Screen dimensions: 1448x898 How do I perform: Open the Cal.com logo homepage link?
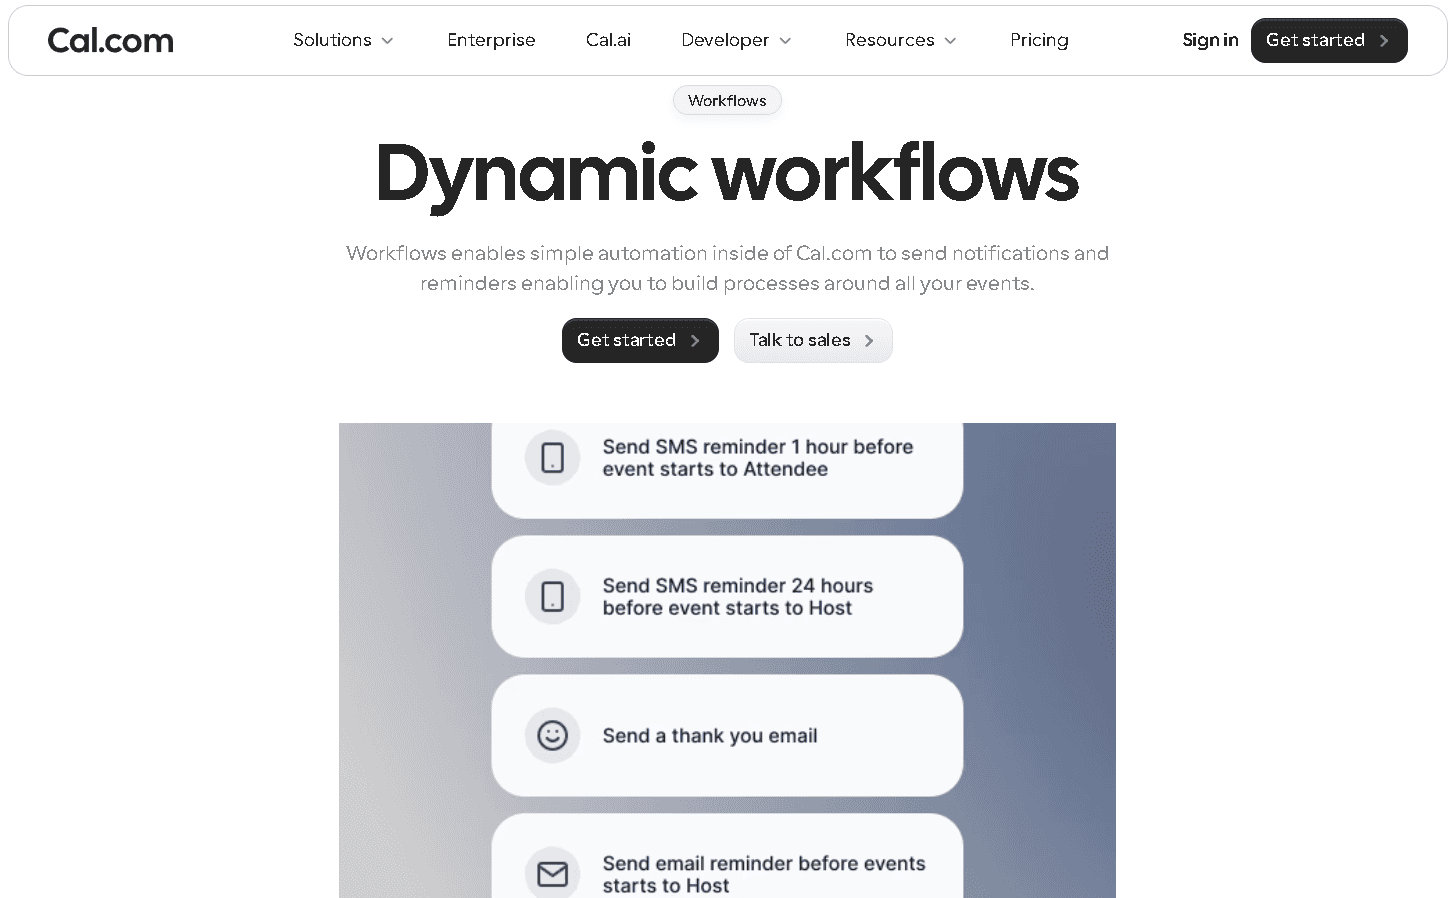[x=110, y=40]
